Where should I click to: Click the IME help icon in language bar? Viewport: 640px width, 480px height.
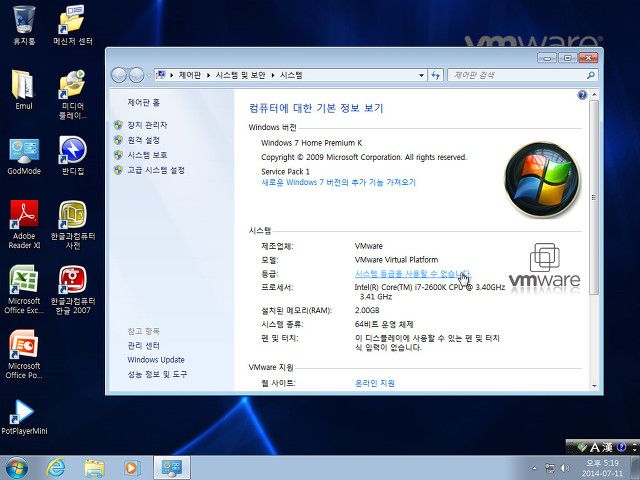(x=621, y=447)
